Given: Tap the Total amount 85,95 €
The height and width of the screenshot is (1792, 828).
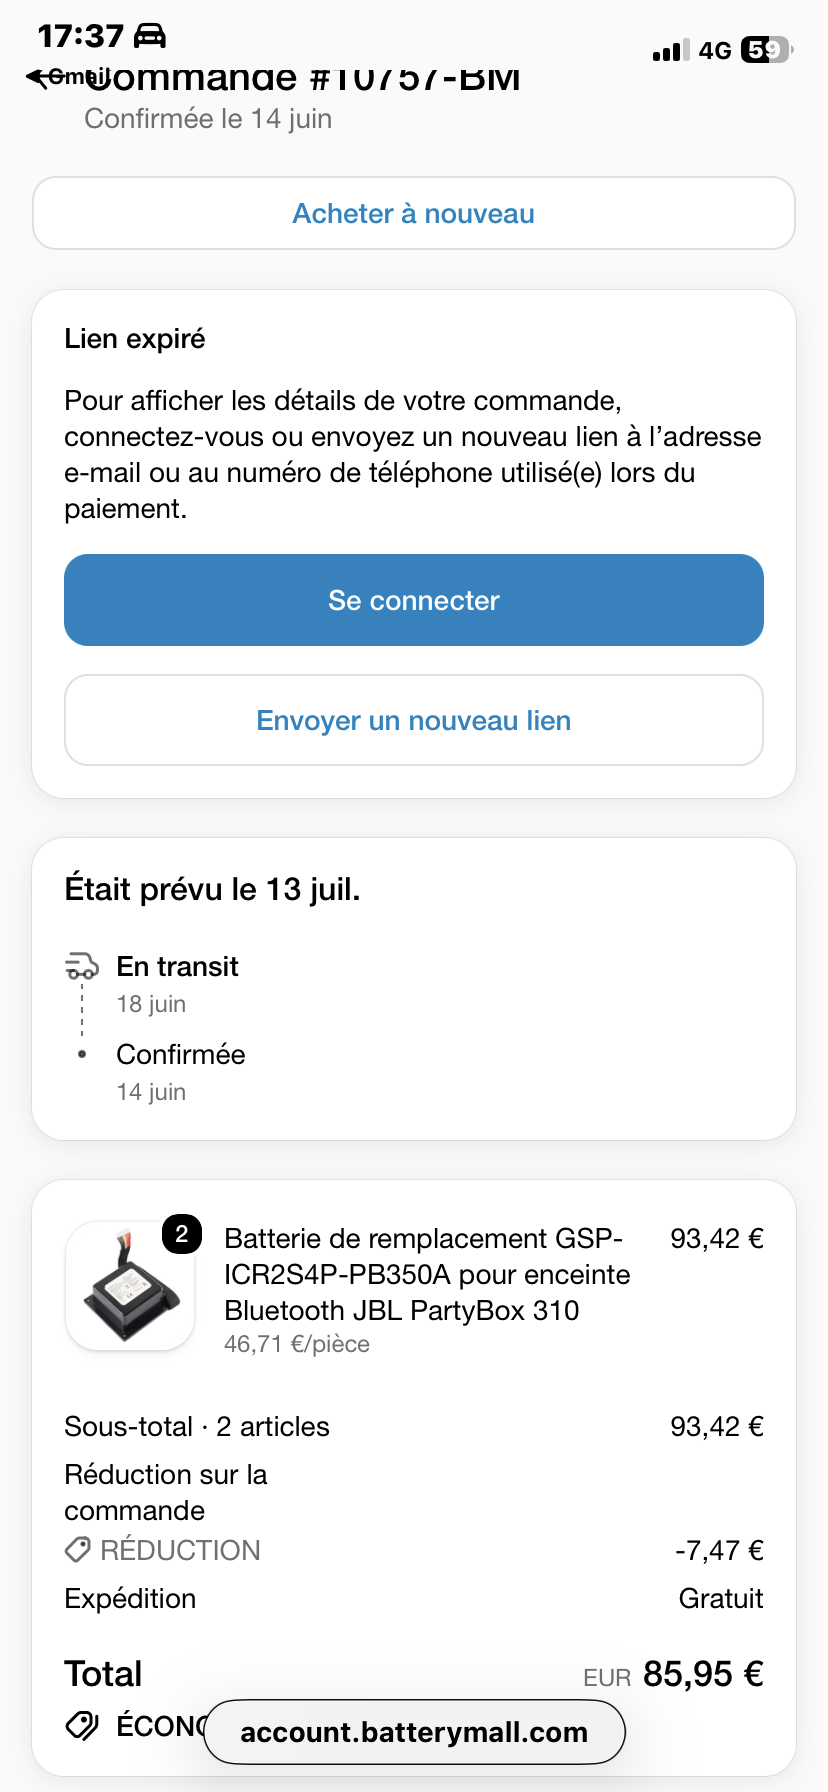Looking at the screenshot, I should point(703,1673).
